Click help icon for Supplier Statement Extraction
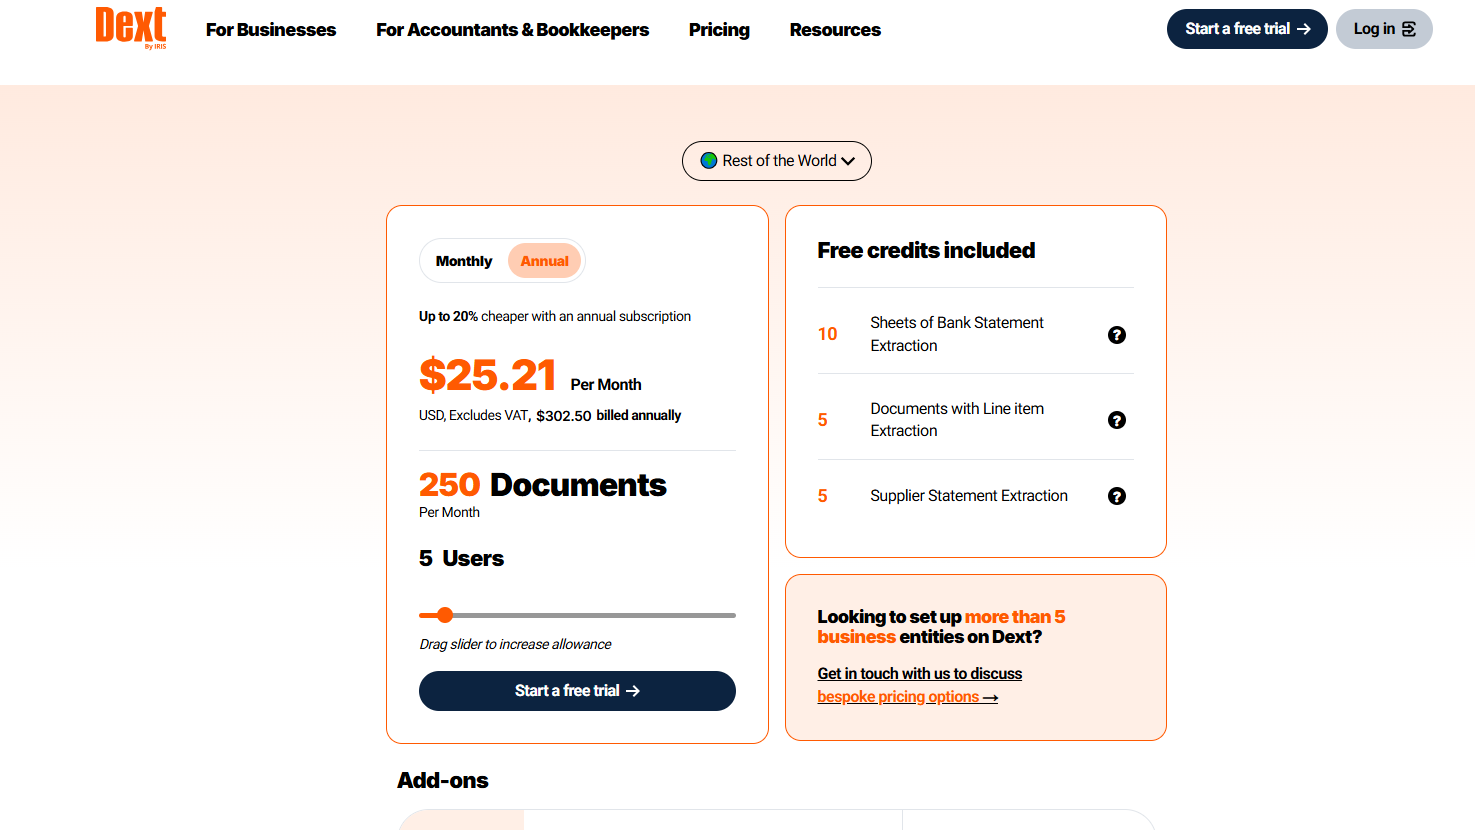This screenshot has height=830, width=1475. pos(1117,496)
